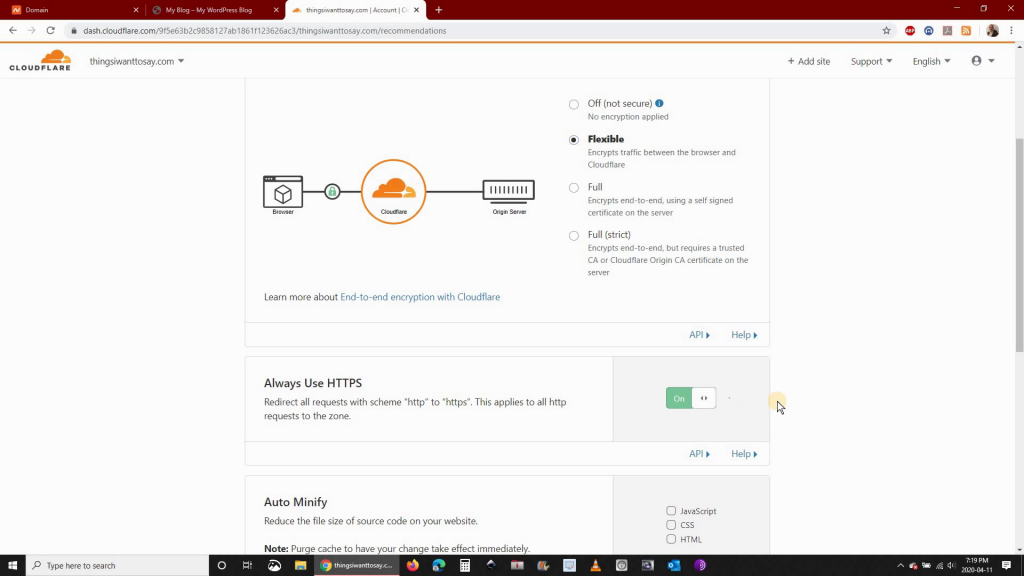Select the Off (not secure) SSL option
1024x576 pixels.
[573, 104]
